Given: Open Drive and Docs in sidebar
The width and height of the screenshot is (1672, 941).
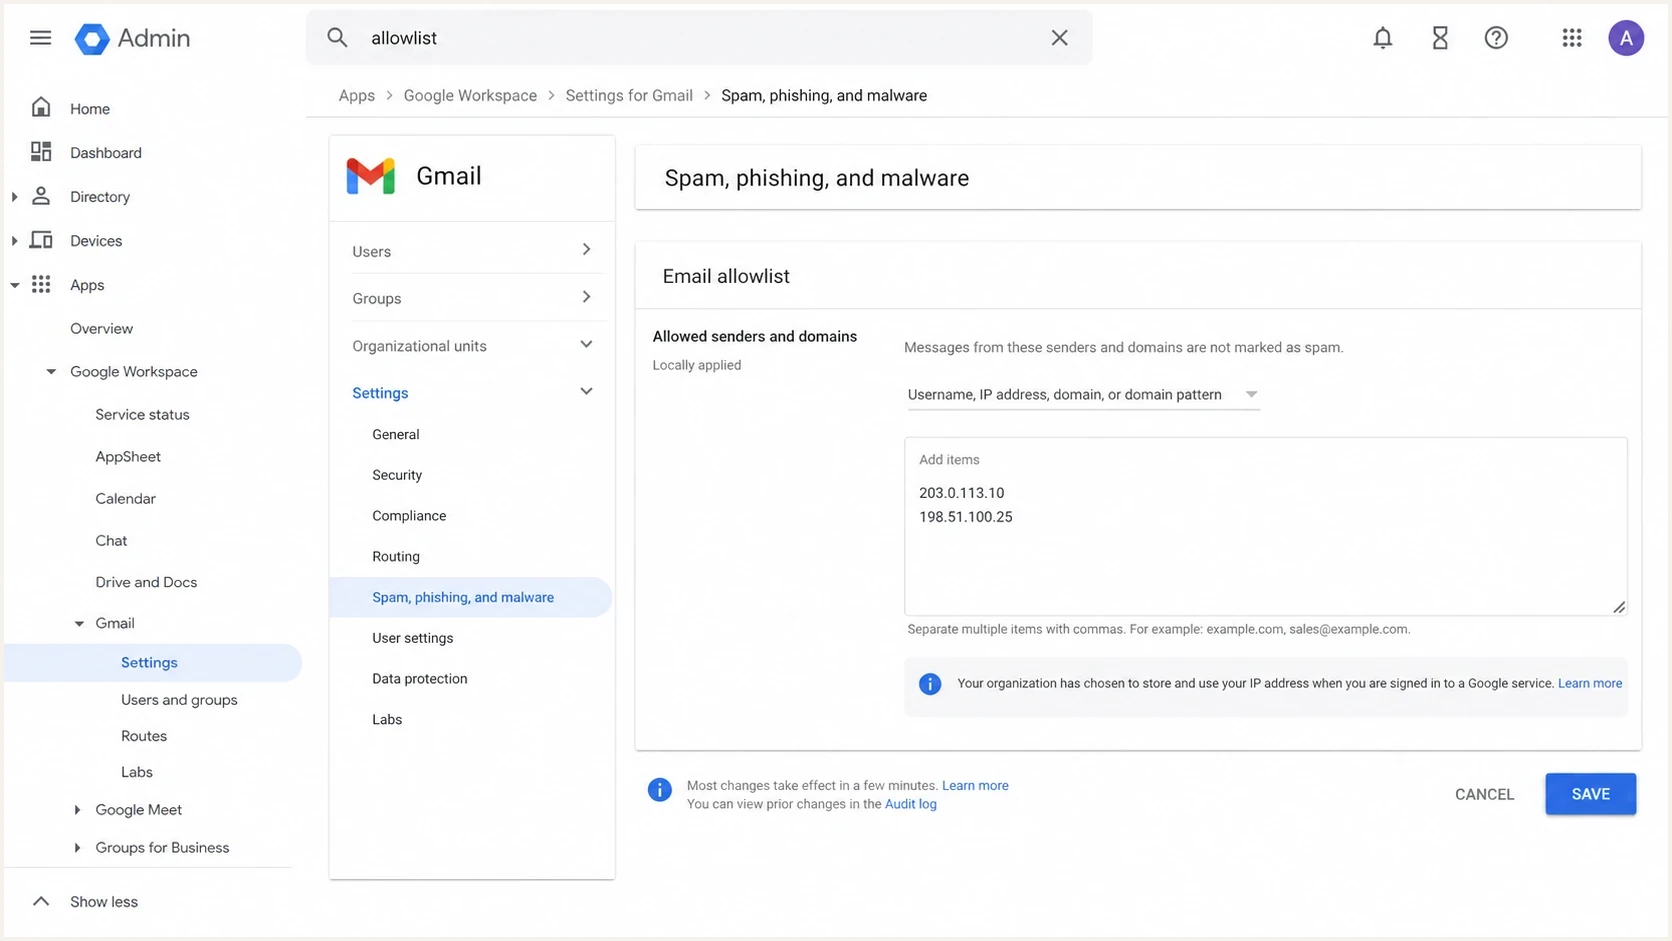Looking at the screenshot, I should click(x=146, y=582).
